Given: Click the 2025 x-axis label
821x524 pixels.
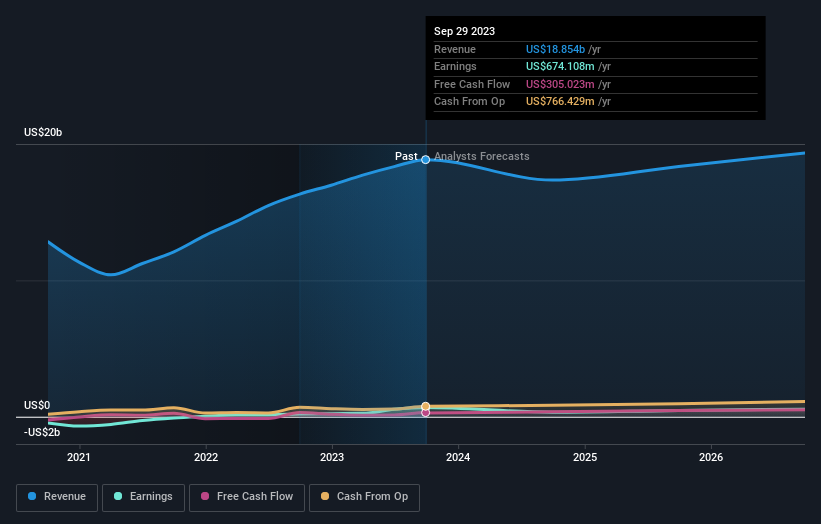Looking at the screenshot, I should tap(585, 458).
